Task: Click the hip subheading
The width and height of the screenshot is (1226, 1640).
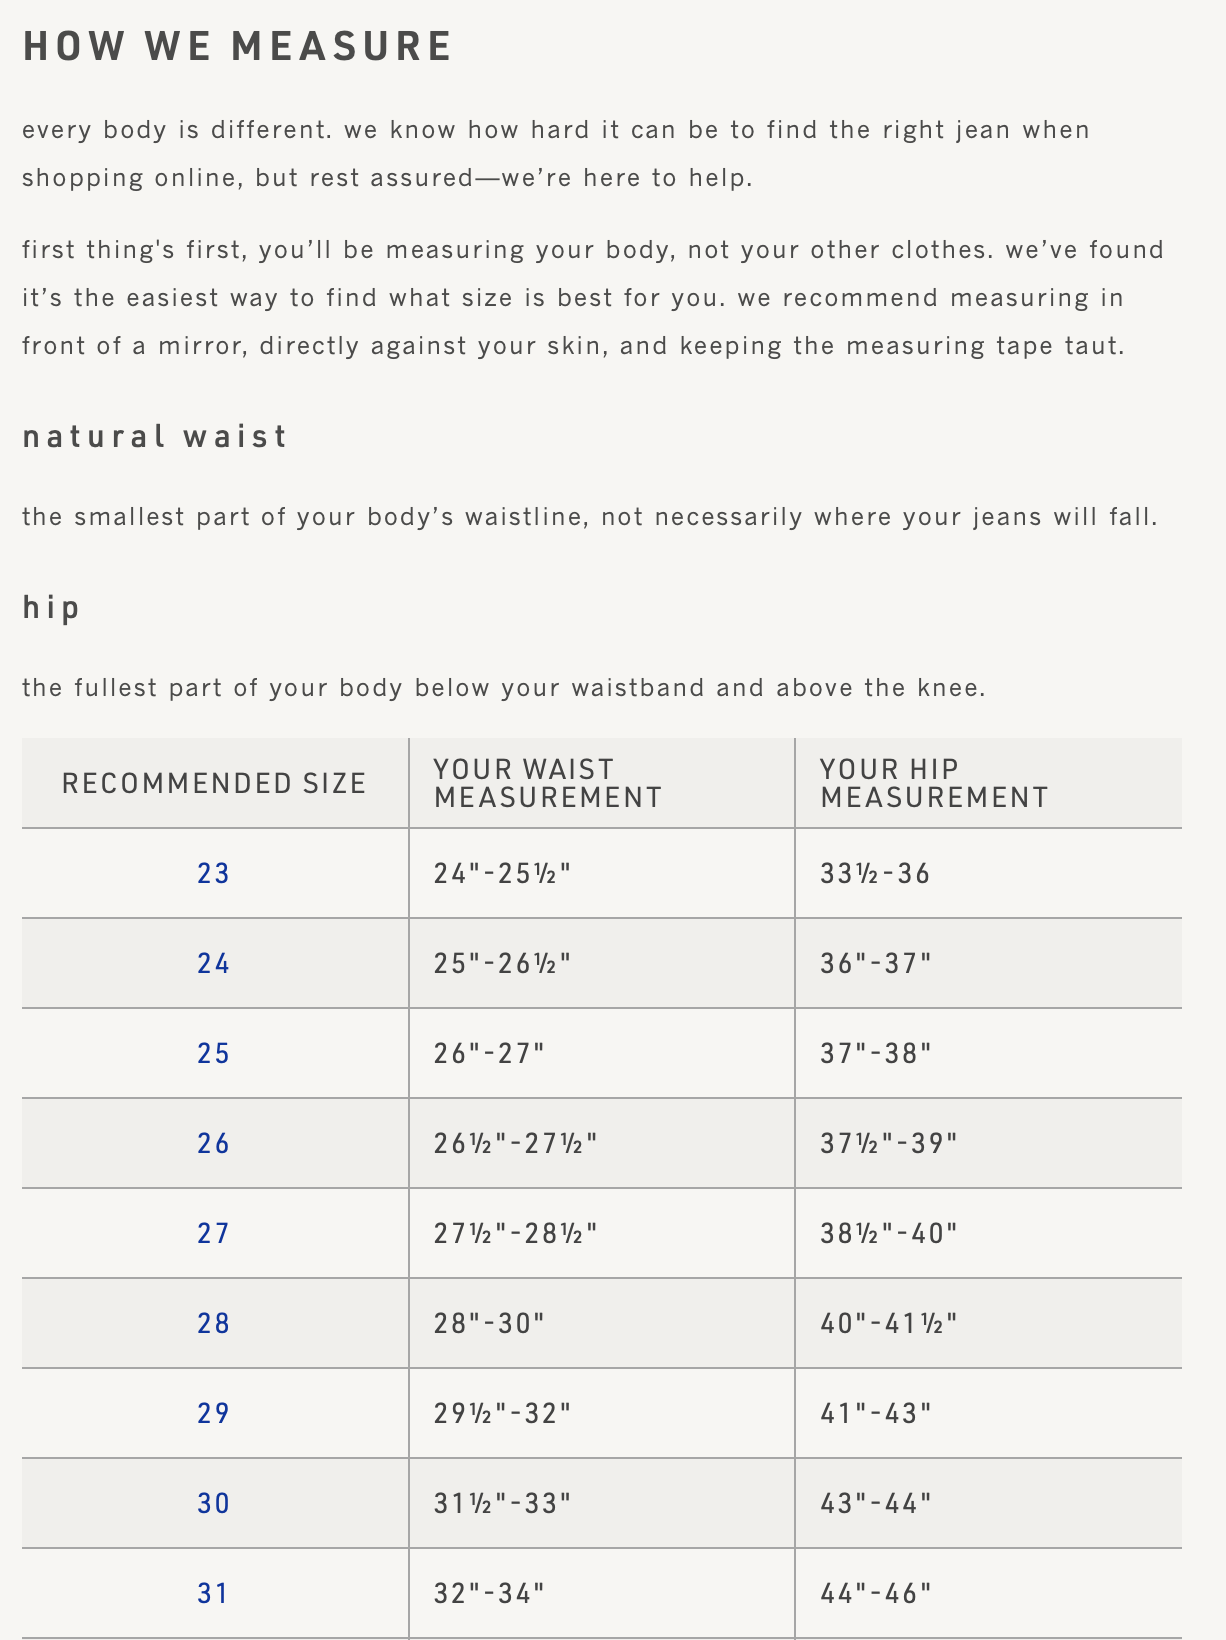Action: (51, 608)
